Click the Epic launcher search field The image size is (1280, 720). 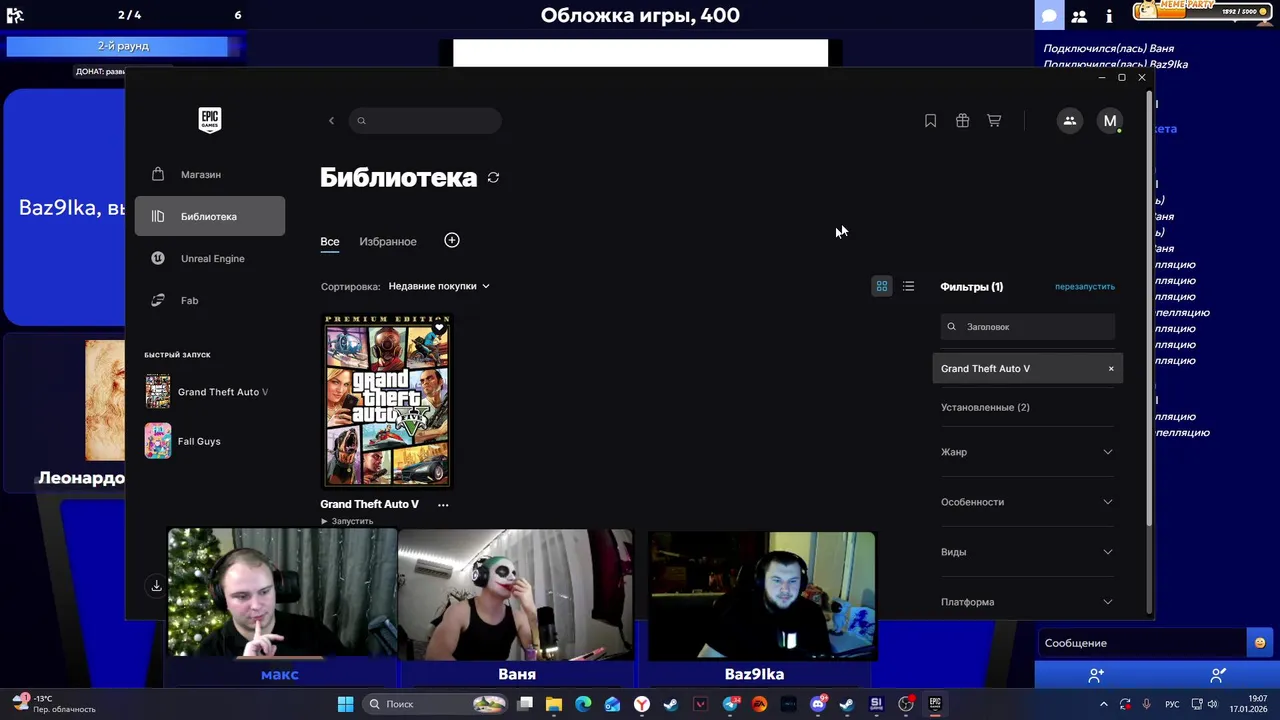[425, 121]
